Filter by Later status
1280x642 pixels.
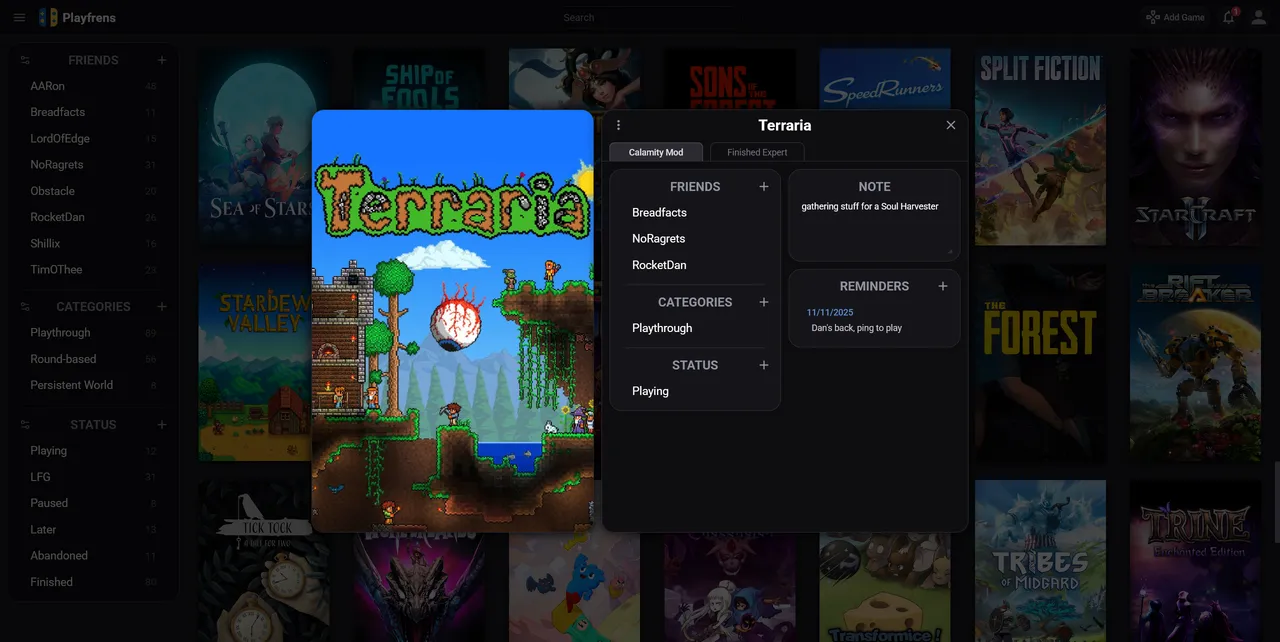[93, 530]
